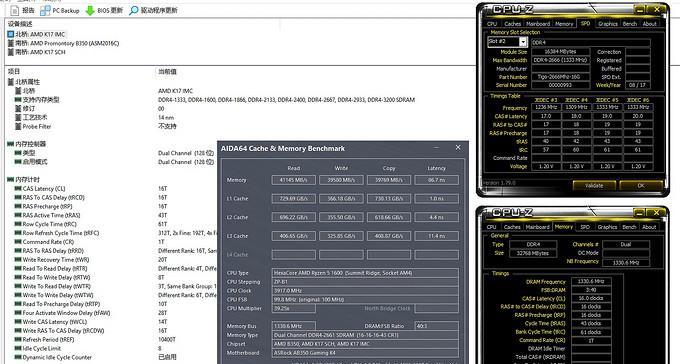Click the Memory Copy 39769 MB/s field

coord(389,180)
